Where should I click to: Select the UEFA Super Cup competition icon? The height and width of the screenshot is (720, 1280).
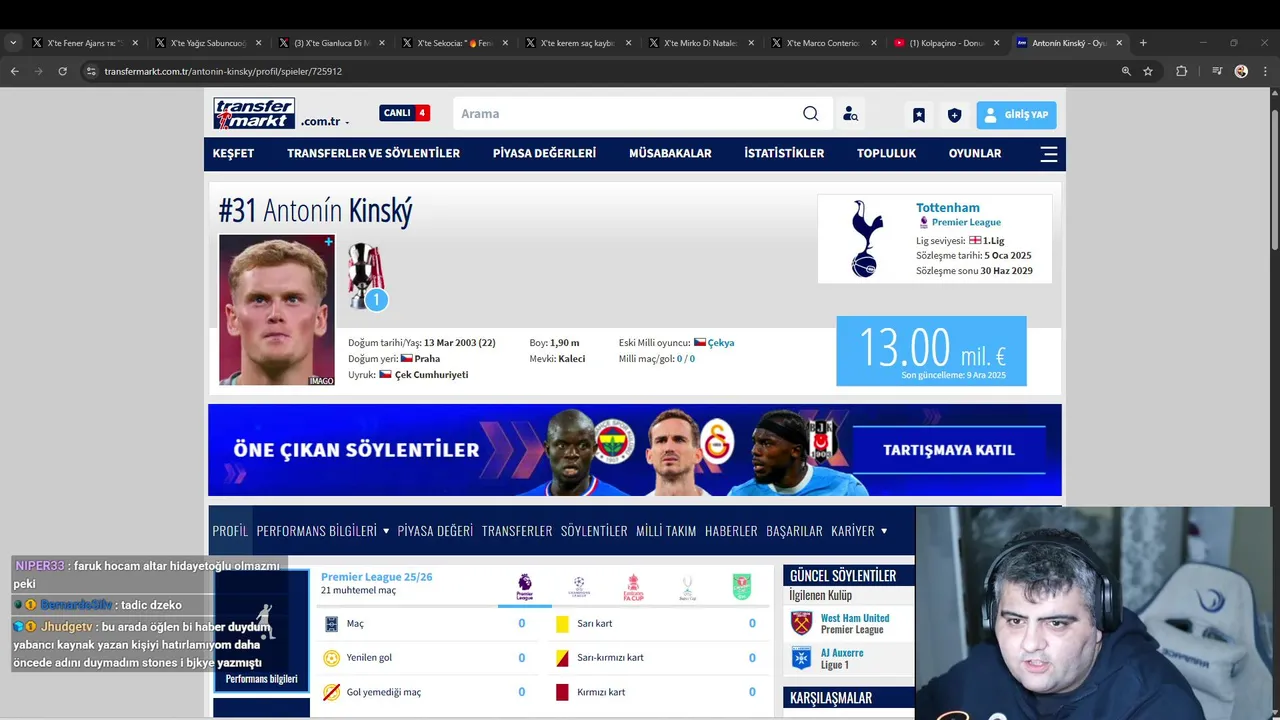point(687,587)
